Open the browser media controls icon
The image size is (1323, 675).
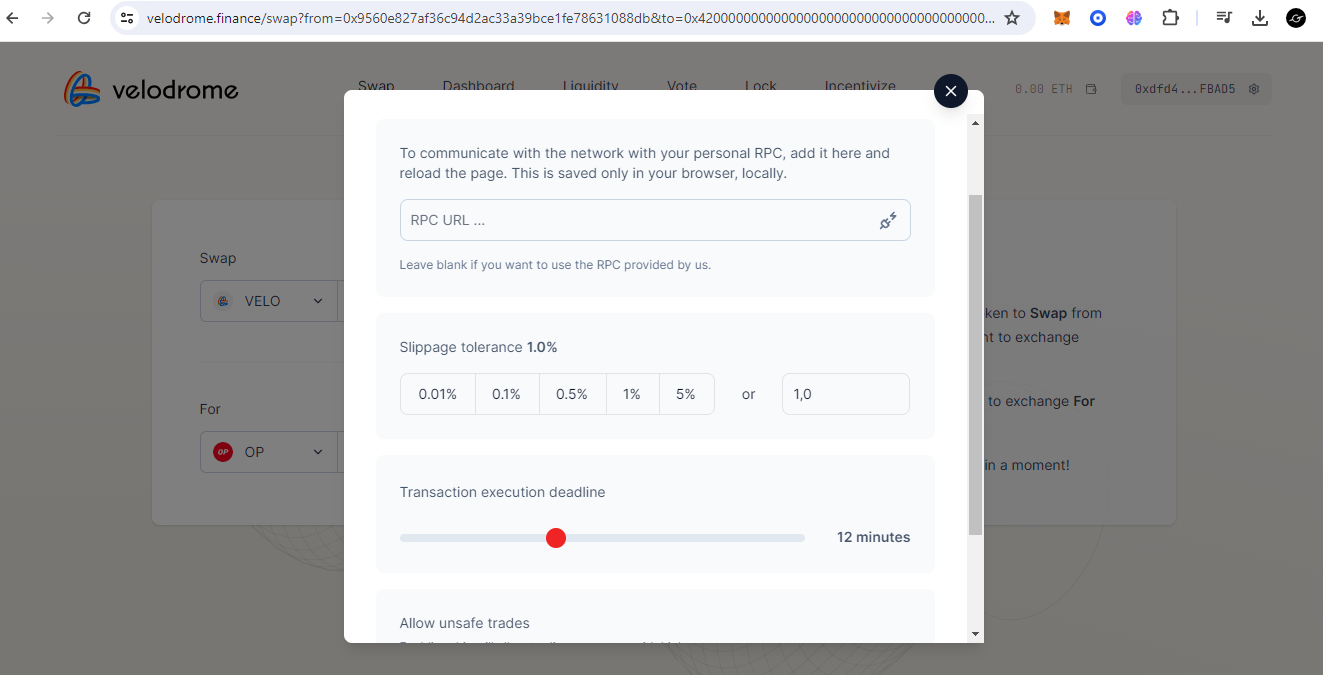[x=1224, y=18]
